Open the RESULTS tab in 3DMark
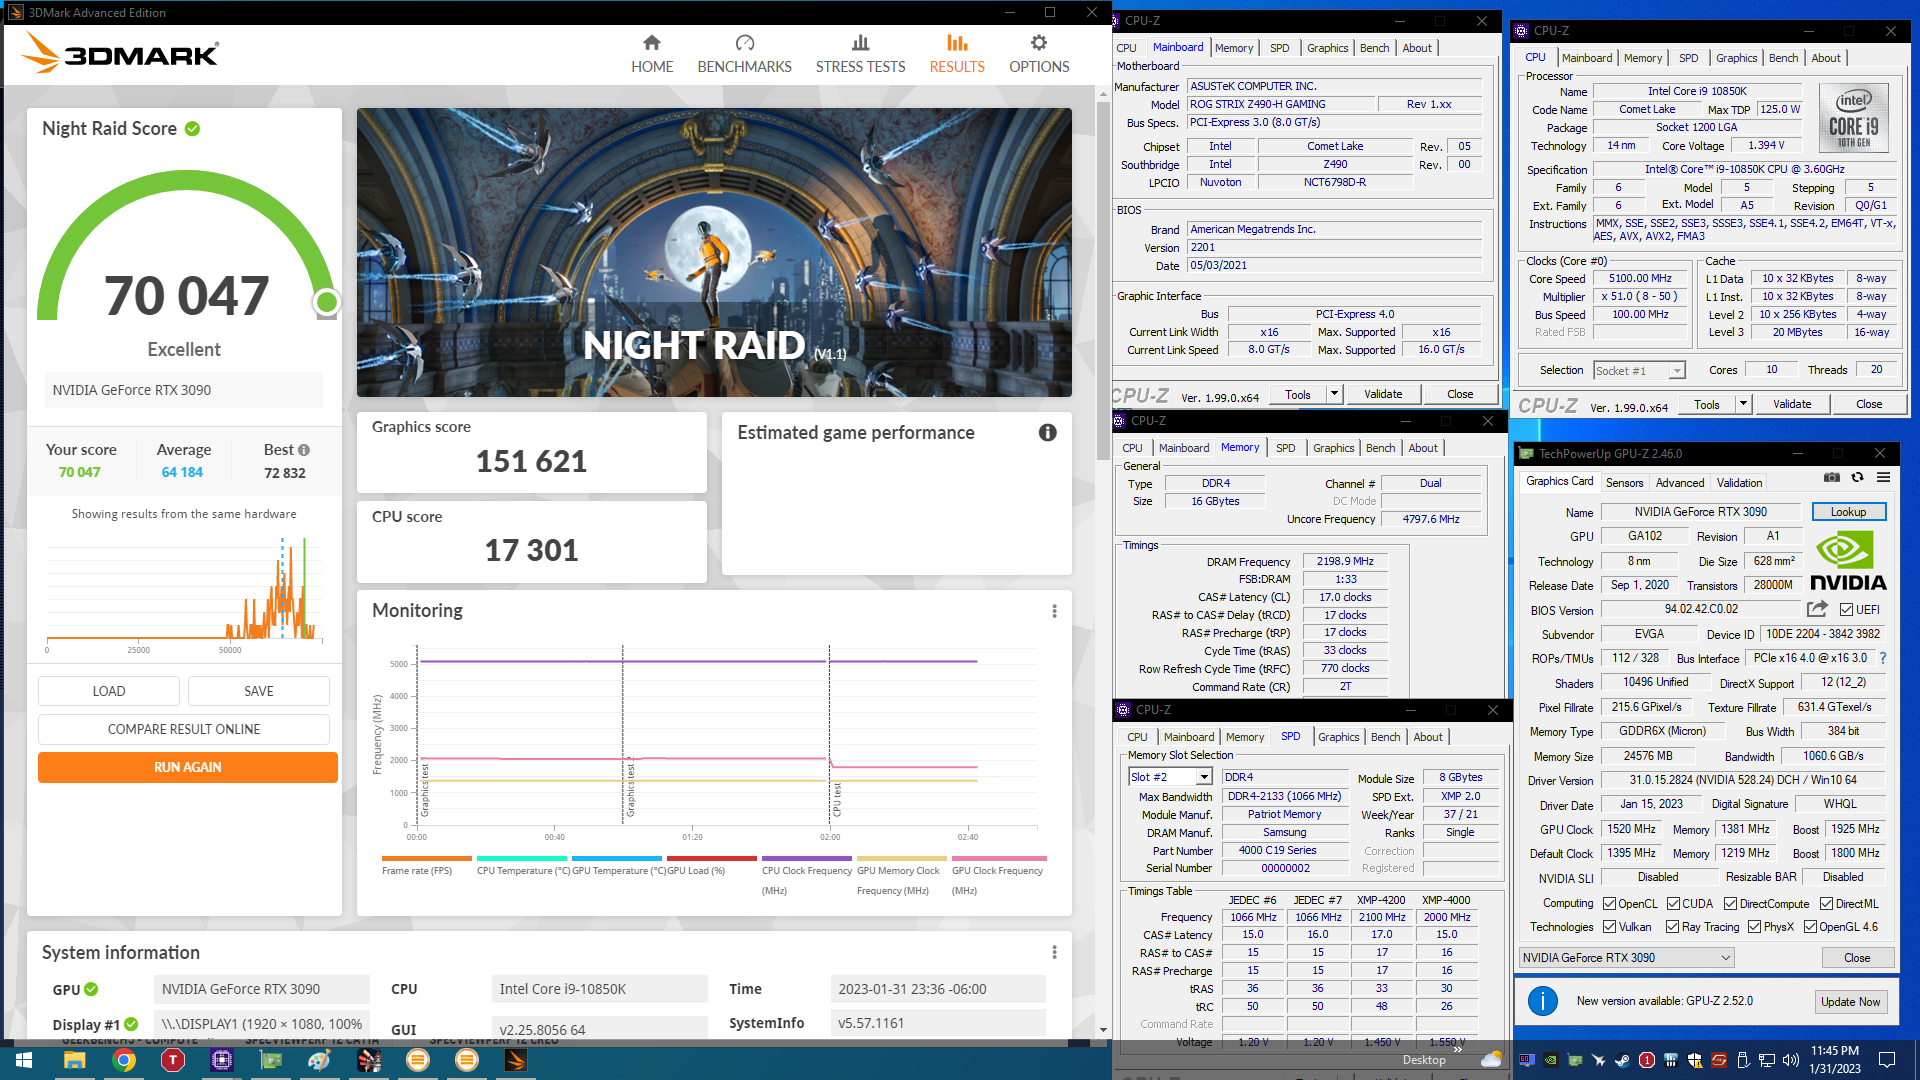The image size is (1920, 1080). 957,54
